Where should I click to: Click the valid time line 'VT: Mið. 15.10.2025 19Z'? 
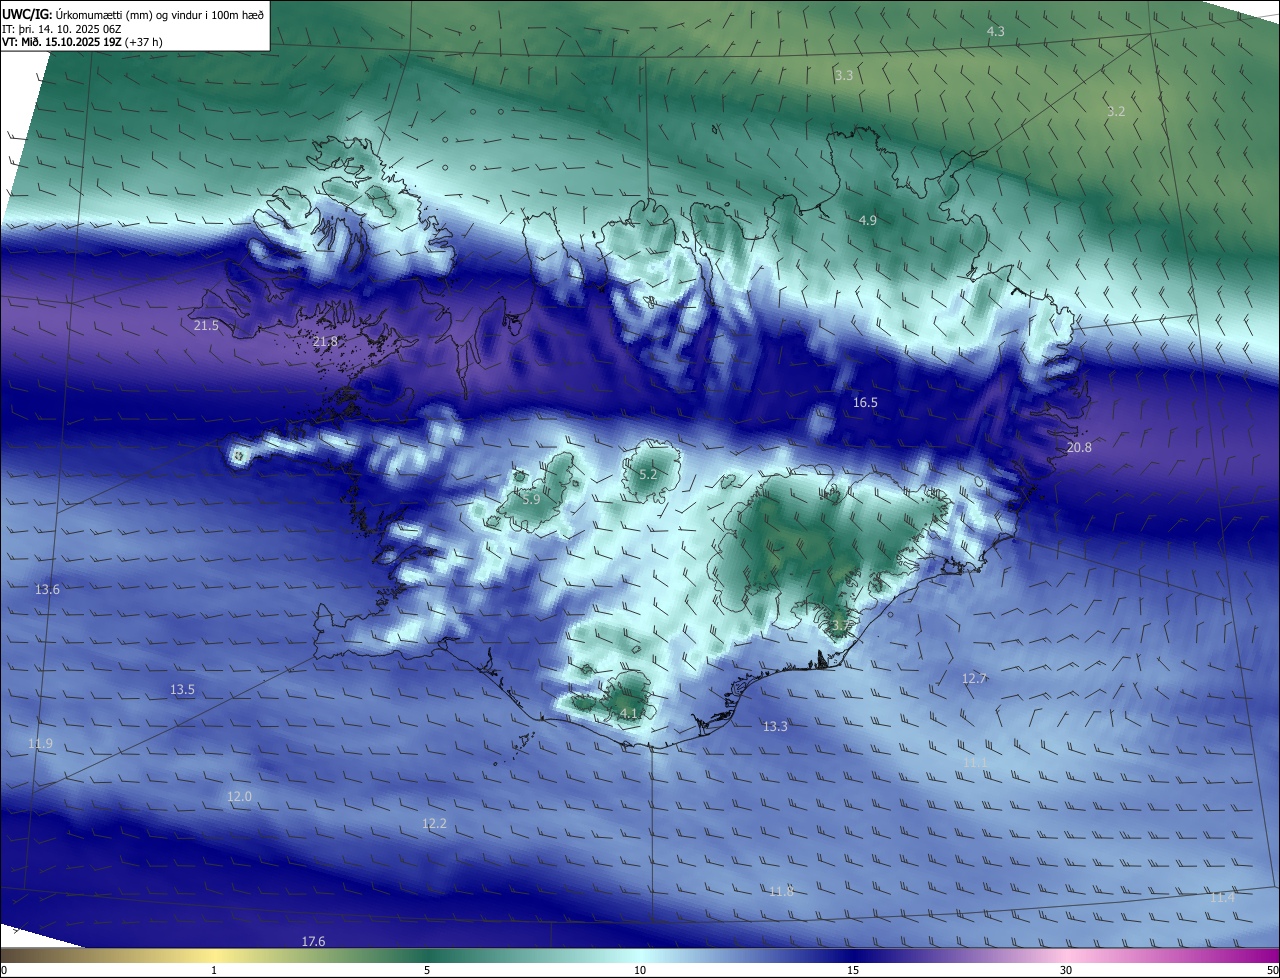(x=62, y=42)
